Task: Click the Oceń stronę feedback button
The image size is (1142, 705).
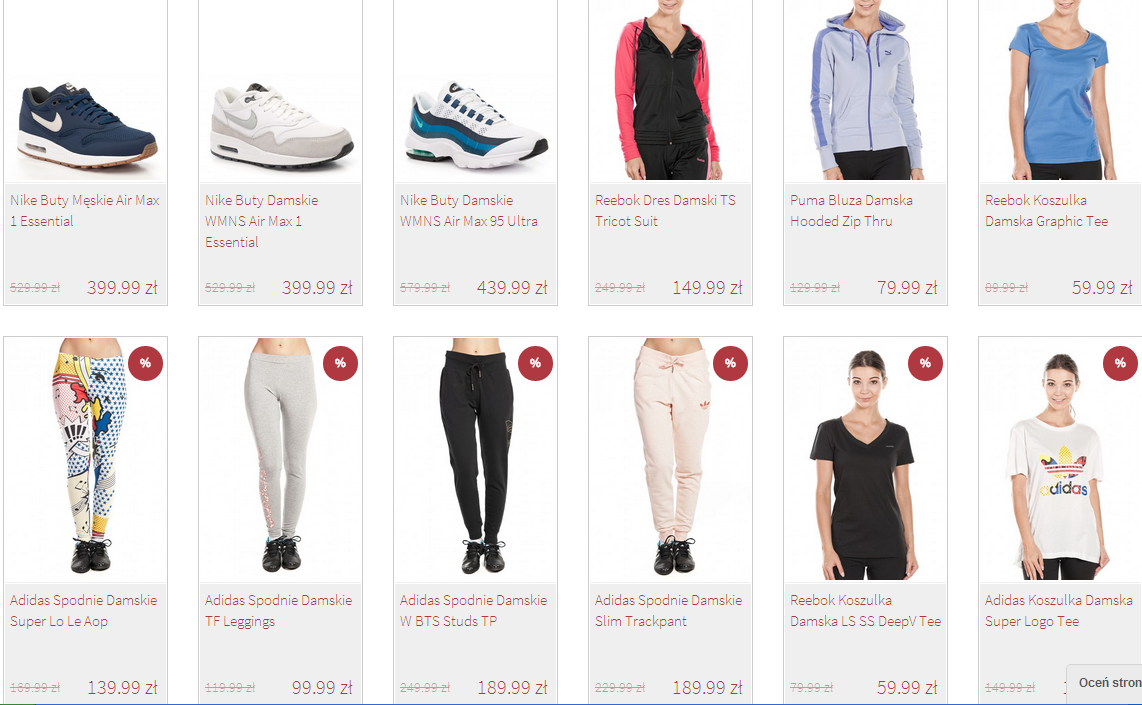Action: [x=1106, y=683]
